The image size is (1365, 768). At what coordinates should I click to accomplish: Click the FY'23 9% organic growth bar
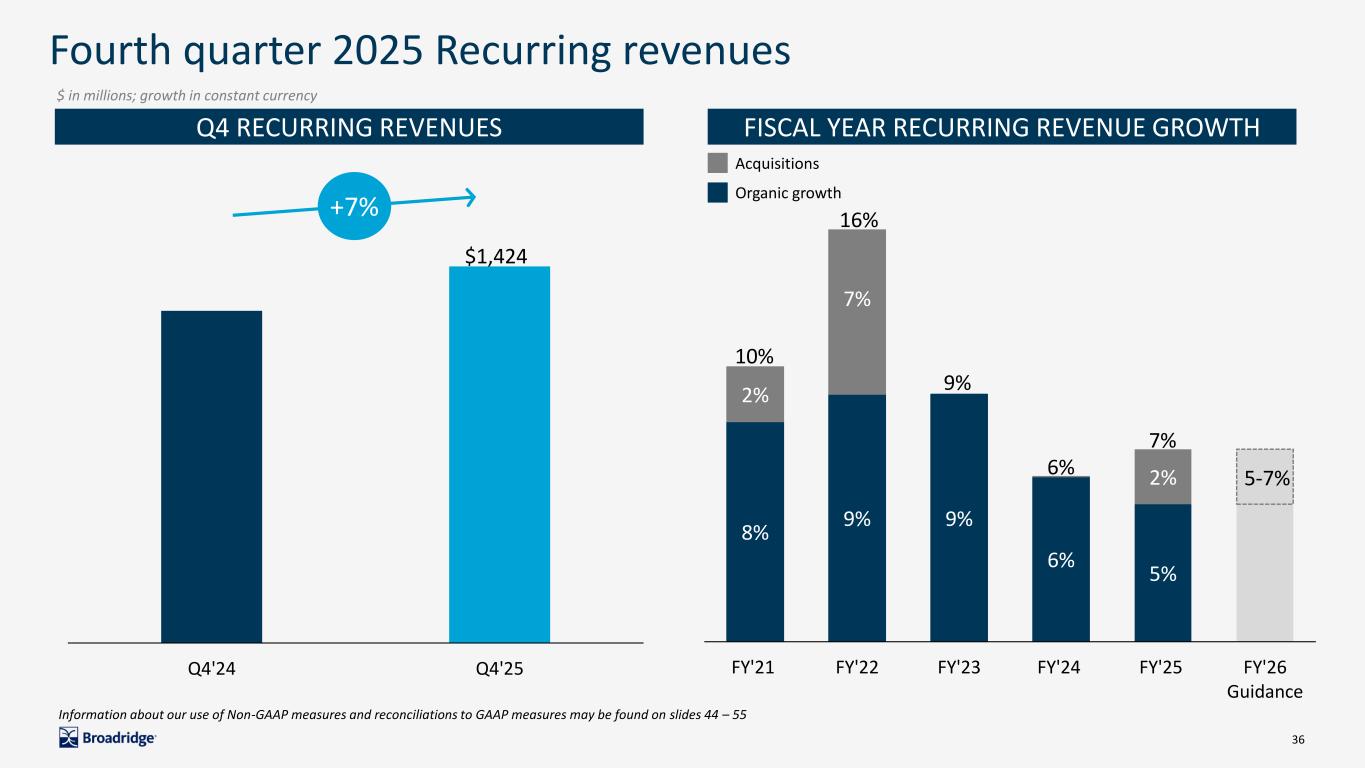click(x=959, y=517)
